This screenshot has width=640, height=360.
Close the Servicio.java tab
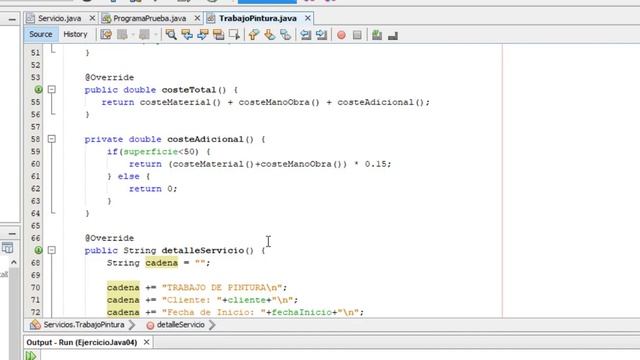[x=92, y=18]
